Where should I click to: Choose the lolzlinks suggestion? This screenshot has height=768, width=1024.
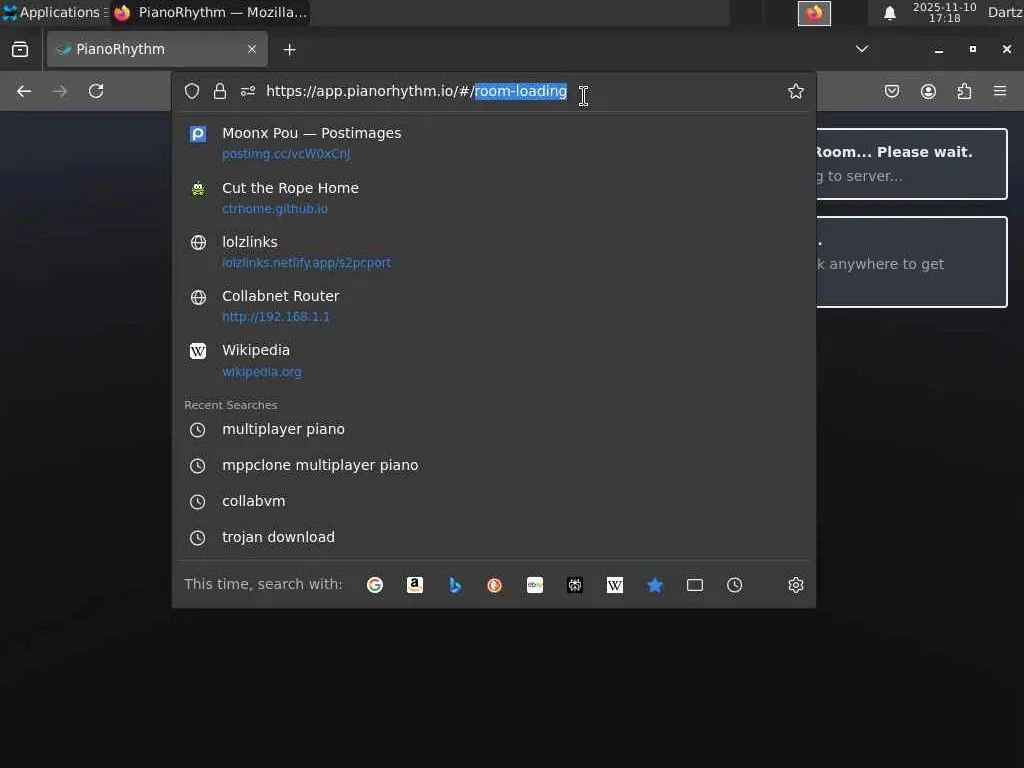(493, 251)
